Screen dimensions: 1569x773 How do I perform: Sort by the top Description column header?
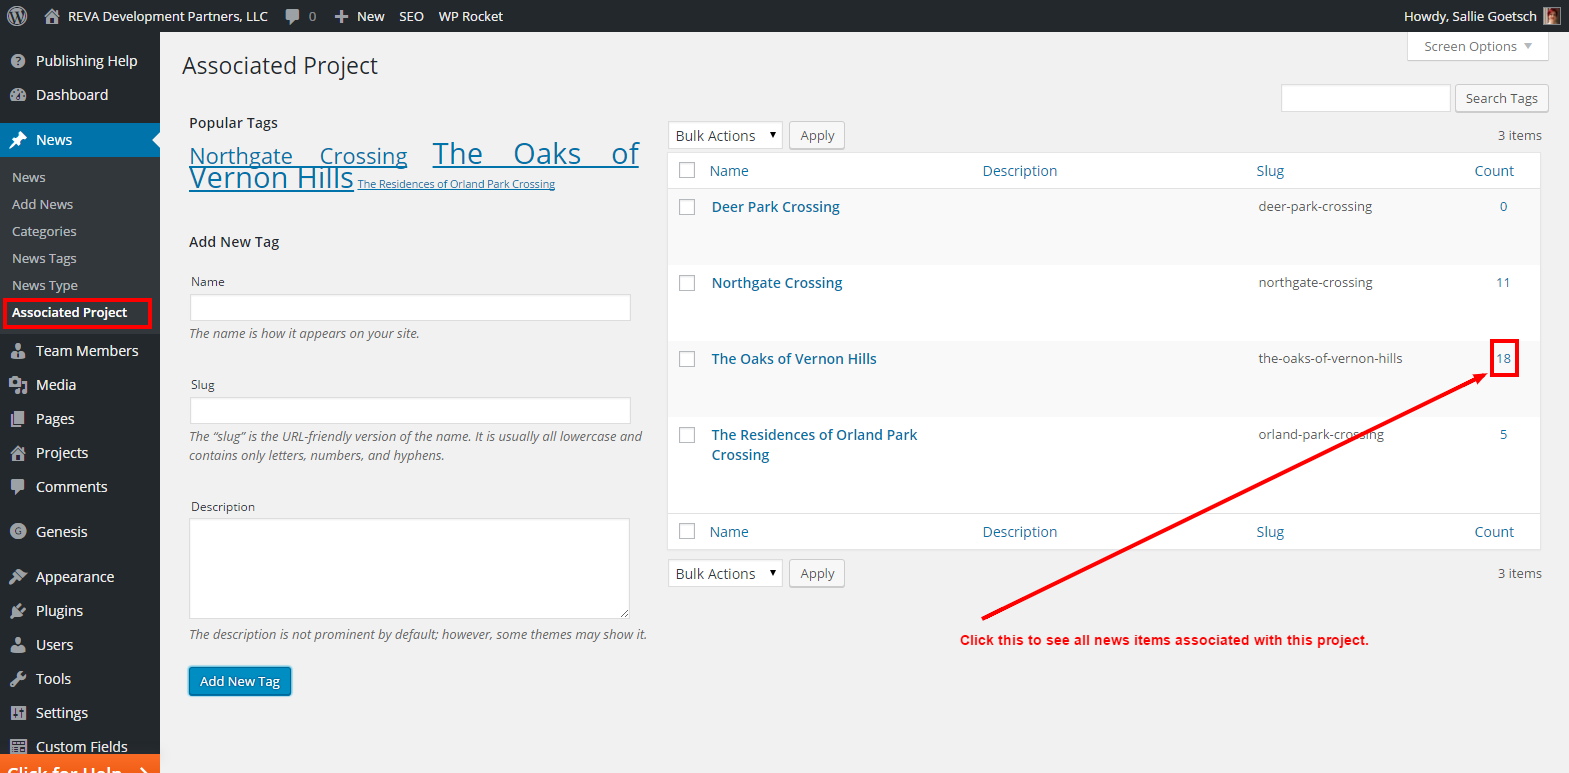[x=1019, y=171]
